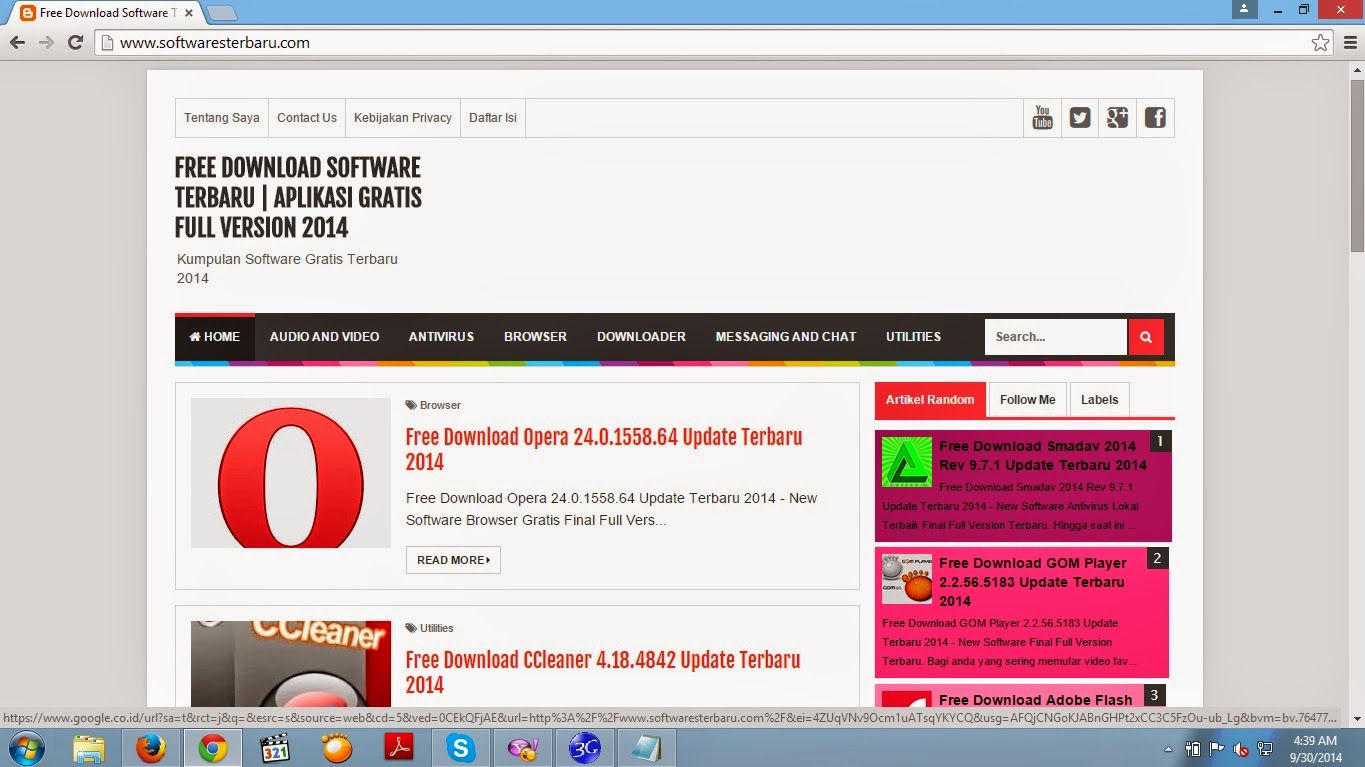Open ANTIVIRUS category
The width and height of the screenshot is (1365, 767).
coord(441,337)
